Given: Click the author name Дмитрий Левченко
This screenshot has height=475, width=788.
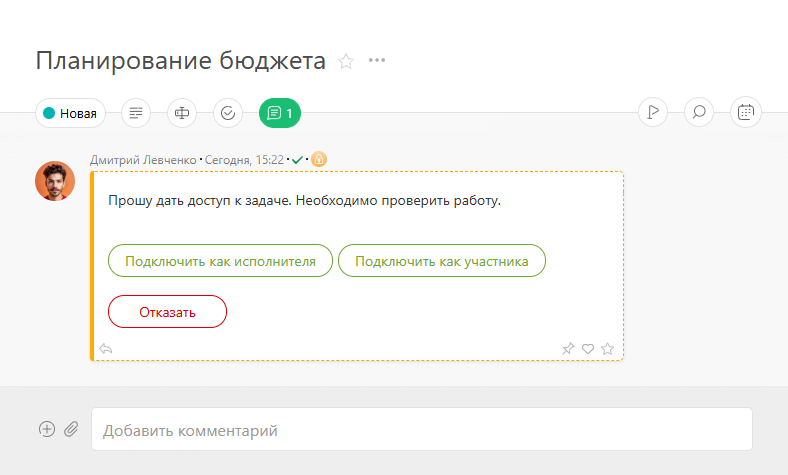Looking at the screenshot, I should (143, 160).
